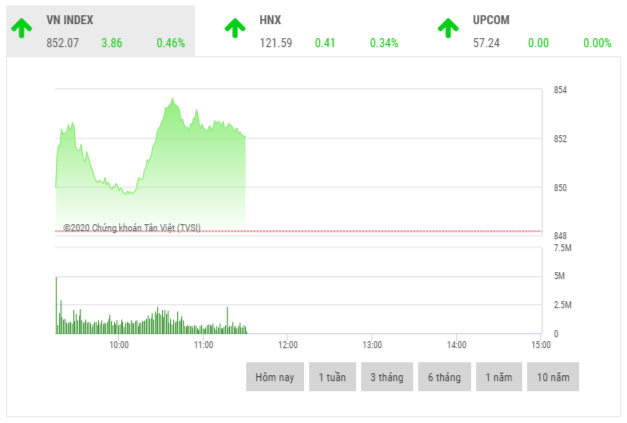The image size is (627, 423).
Task: Click the HNX index value 121.59
Action: click(275, 43)
